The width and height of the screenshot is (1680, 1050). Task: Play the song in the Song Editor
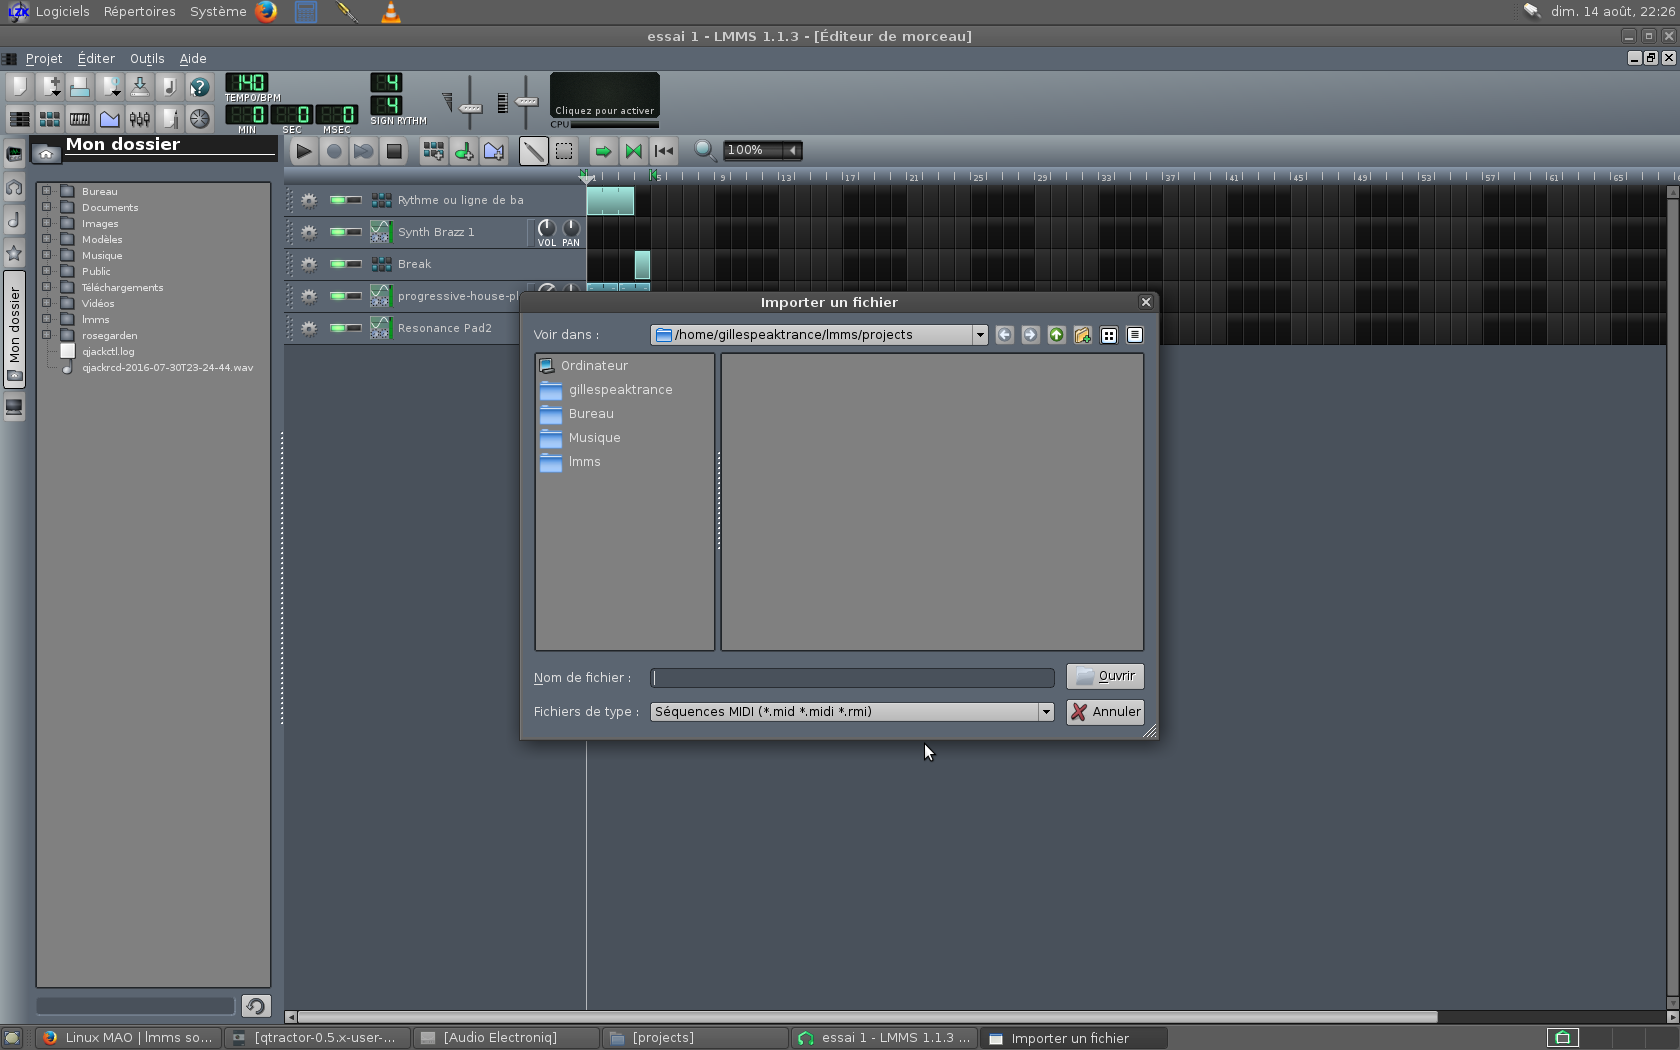[x=304, y=151]
